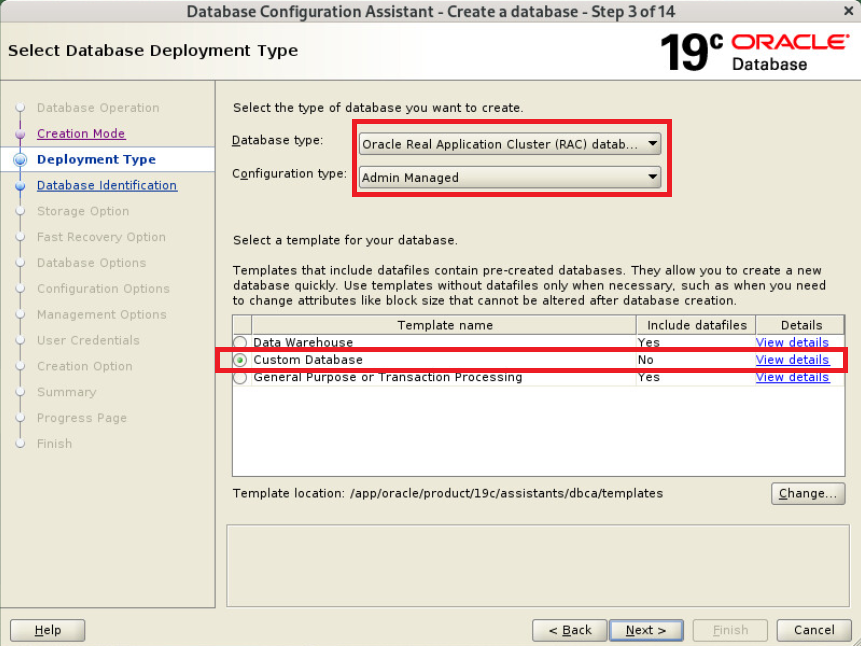The width and height of the screenshot is (861, 646).
Task: Click the Deployment Type step bullet icon
Action: click(20, 159)
